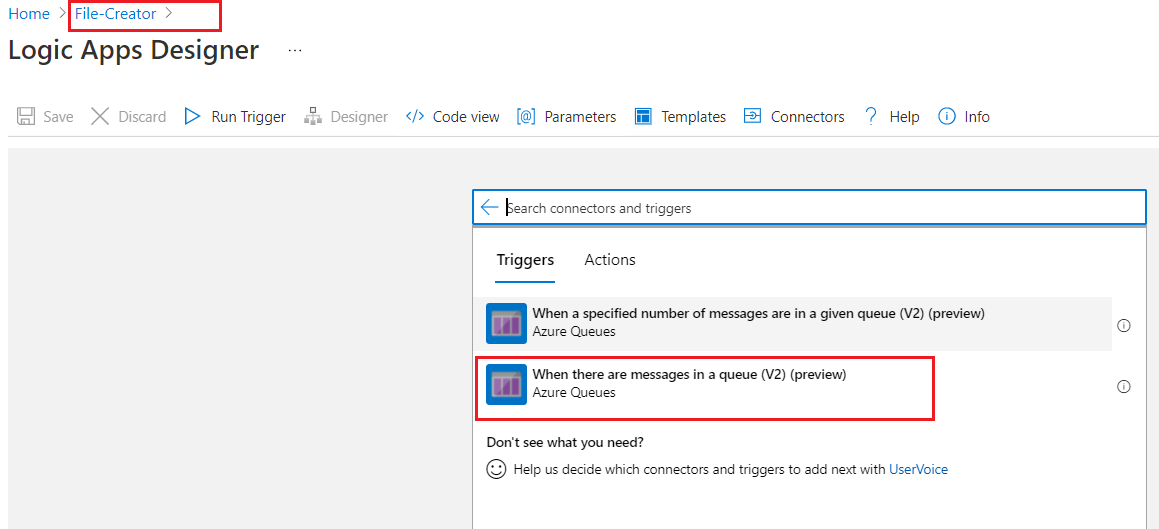
Task: Click back arrow in the search box
Action: coord(489,208)
